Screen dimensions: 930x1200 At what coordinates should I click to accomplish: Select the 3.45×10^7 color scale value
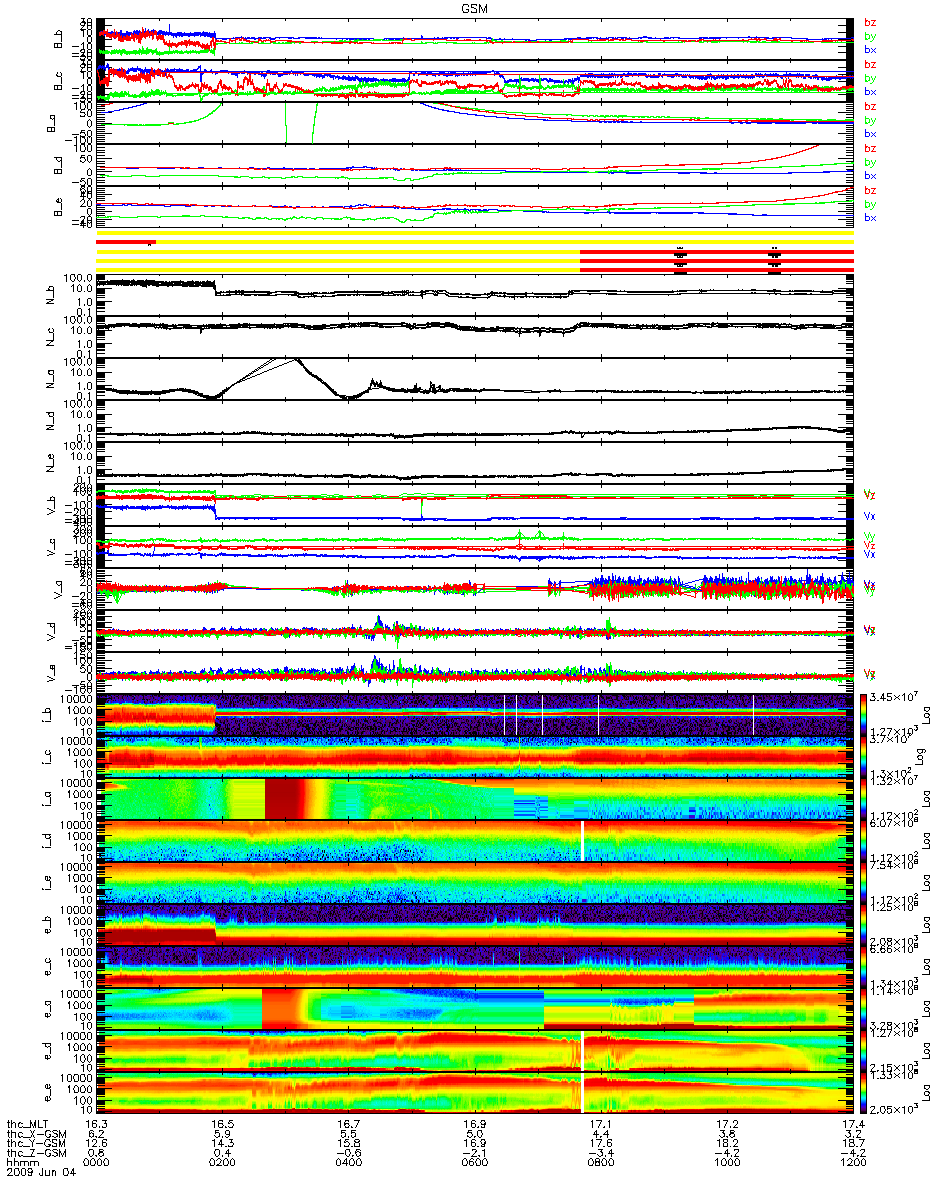pos(892,695)
